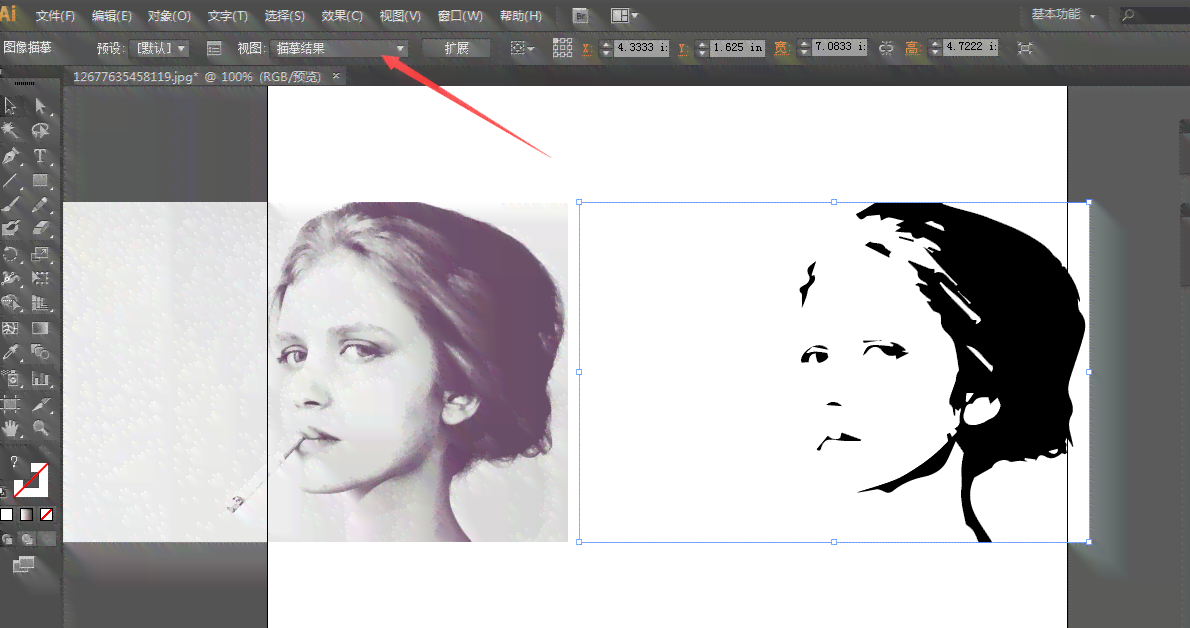Select the Lasso tool
The width and height of the screenshot is (1190, 628).
(40, 131)
